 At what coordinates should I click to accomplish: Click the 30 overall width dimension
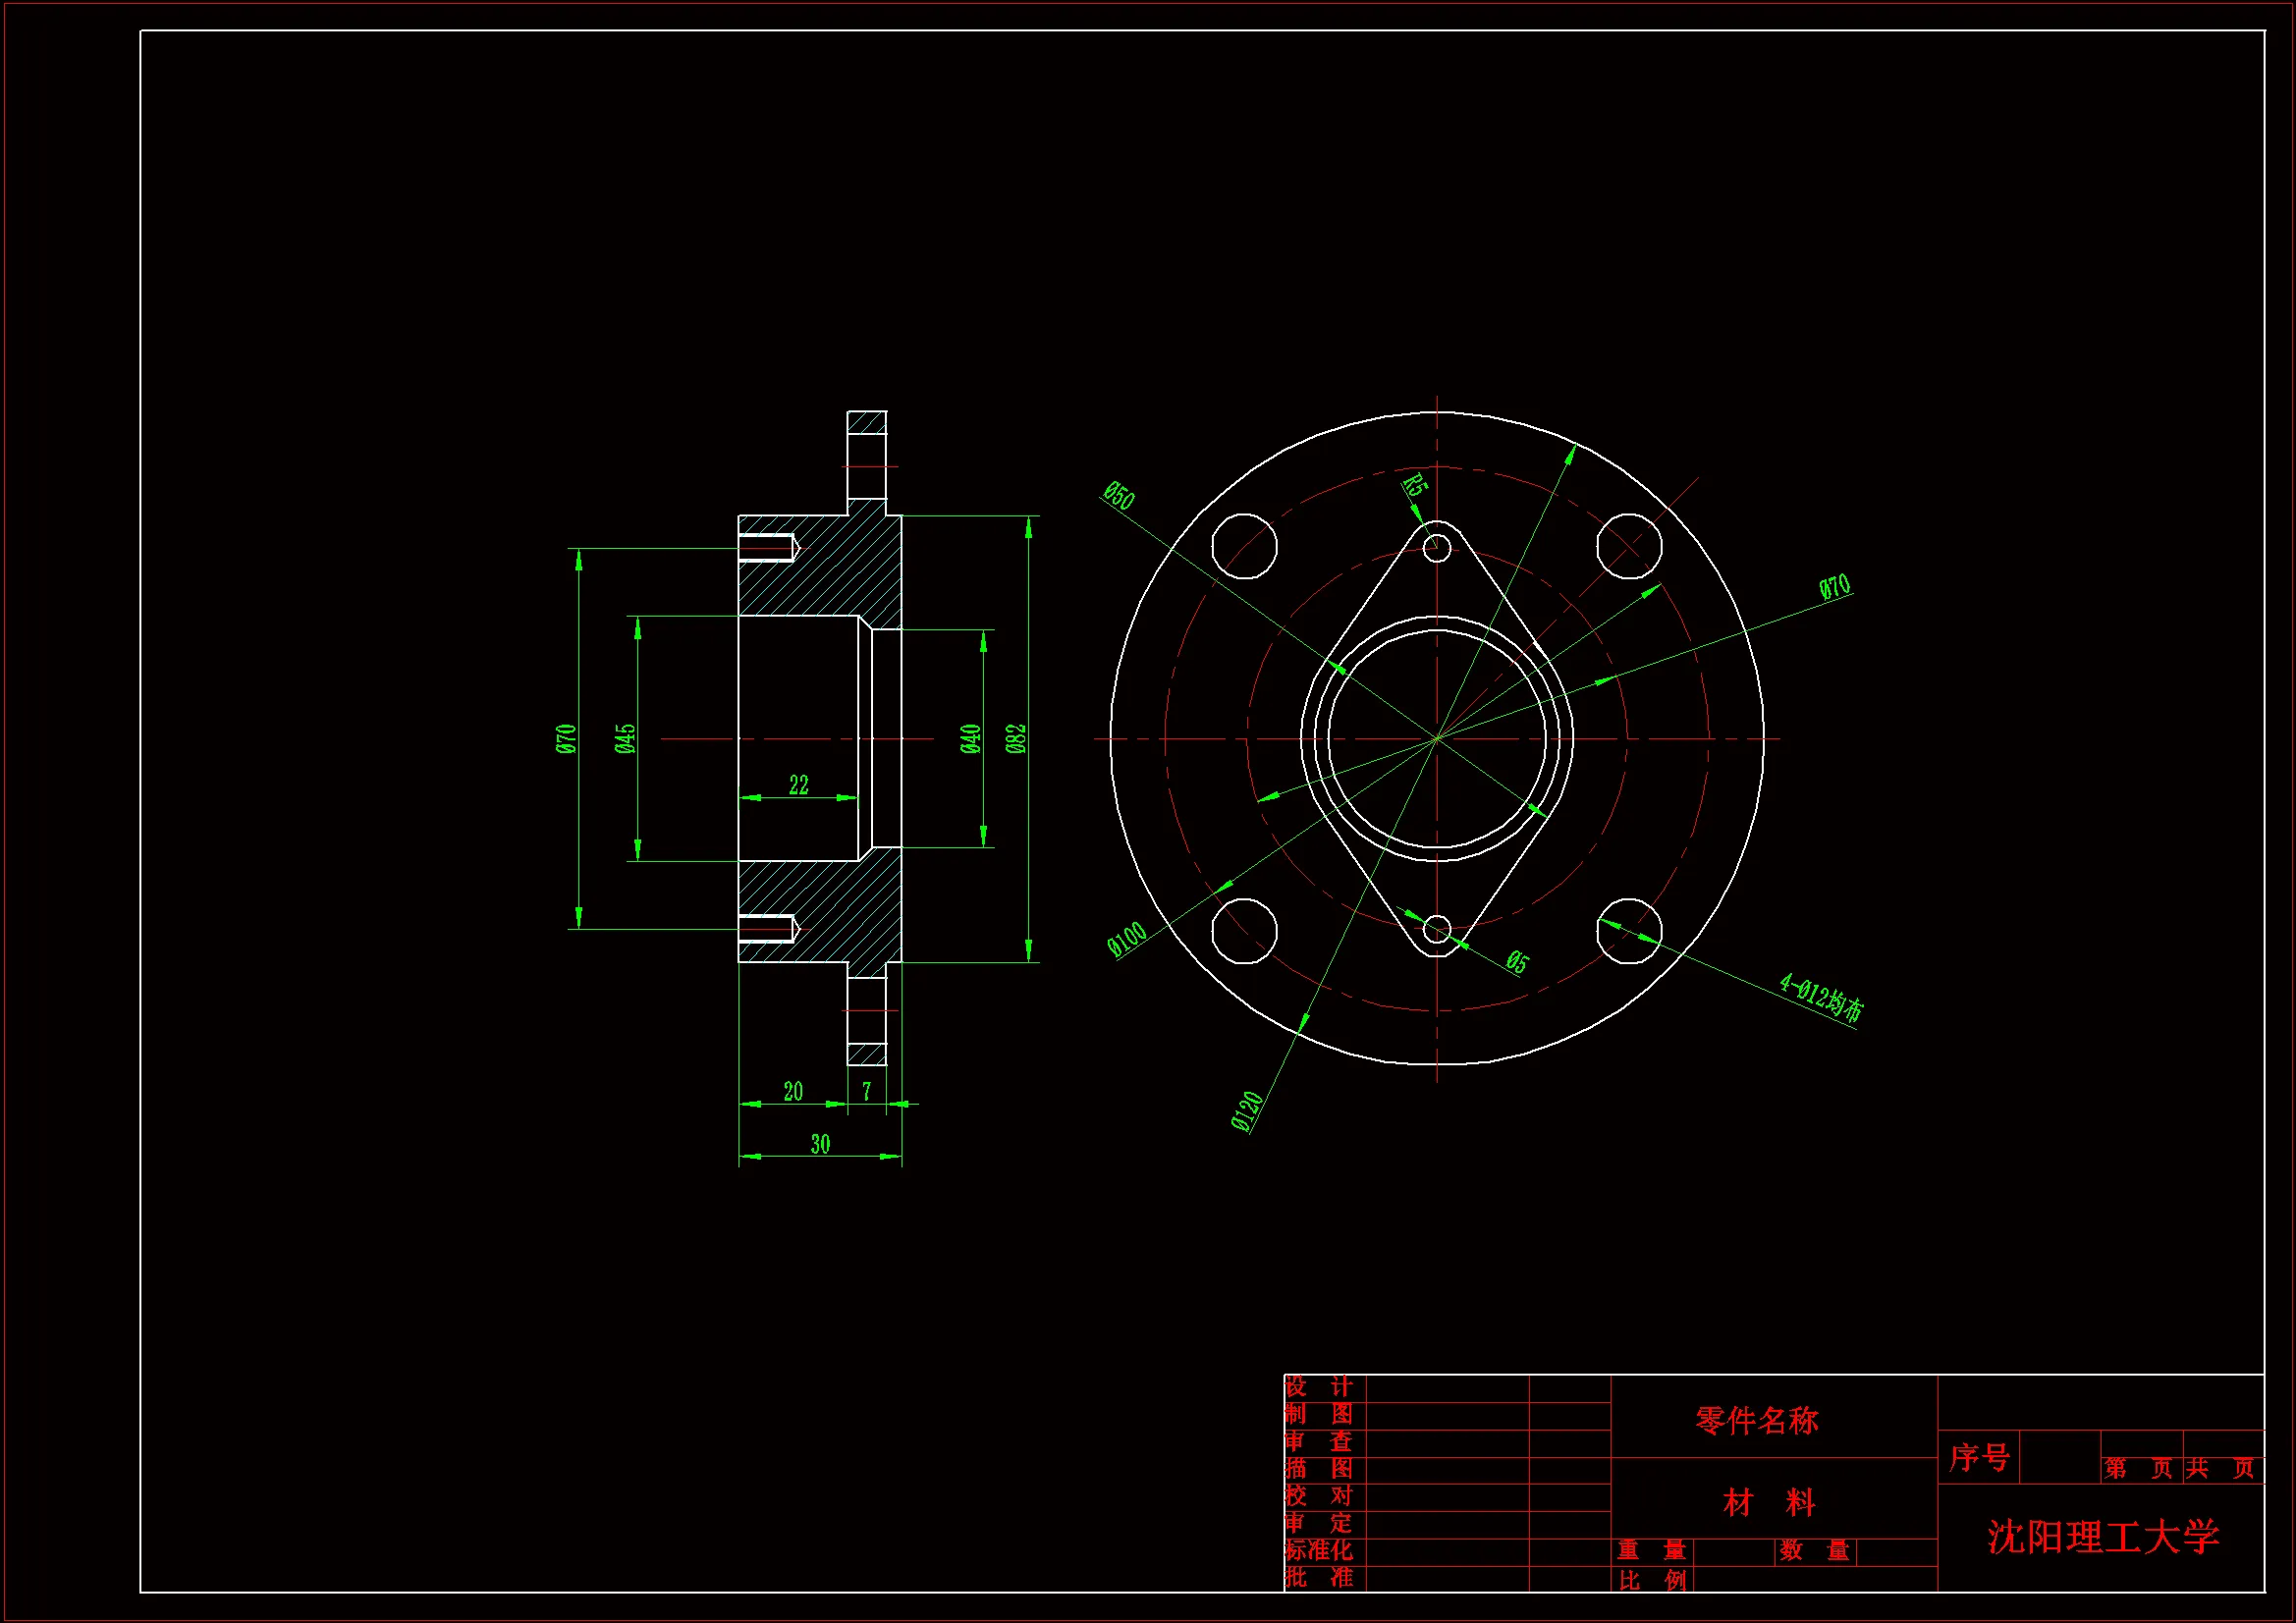(820, 1144)
